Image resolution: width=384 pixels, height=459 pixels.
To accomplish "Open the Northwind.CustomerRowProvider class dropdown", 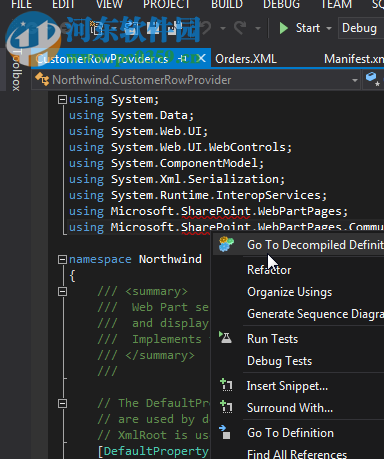I will coord(355,80).
